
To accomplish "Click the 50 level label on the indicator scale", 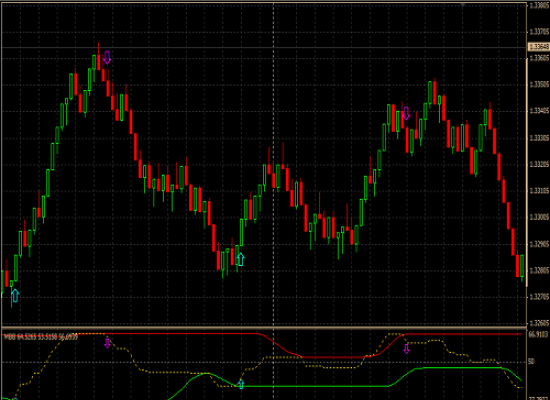I will (x=532, y=361).
